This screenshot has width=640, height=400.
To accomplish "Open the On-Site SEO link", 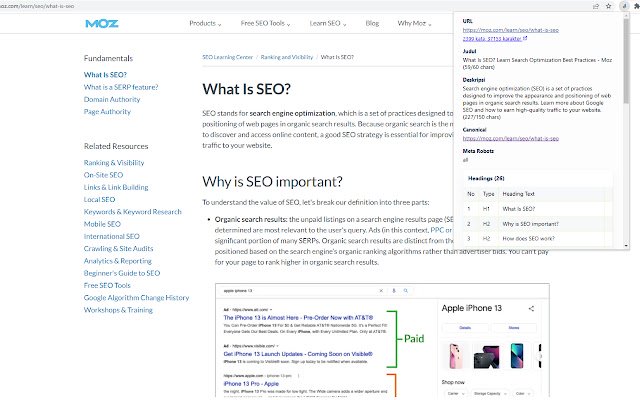I will (x=103, y=175).
